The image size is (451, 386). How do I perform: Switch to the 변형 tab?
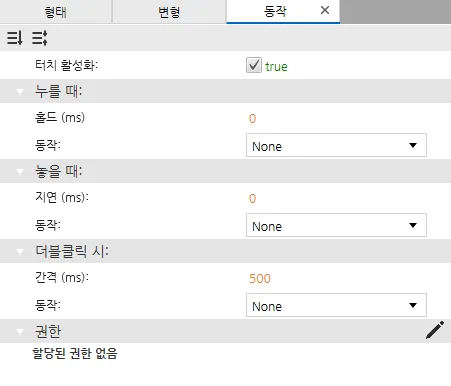tap(169, 12)
